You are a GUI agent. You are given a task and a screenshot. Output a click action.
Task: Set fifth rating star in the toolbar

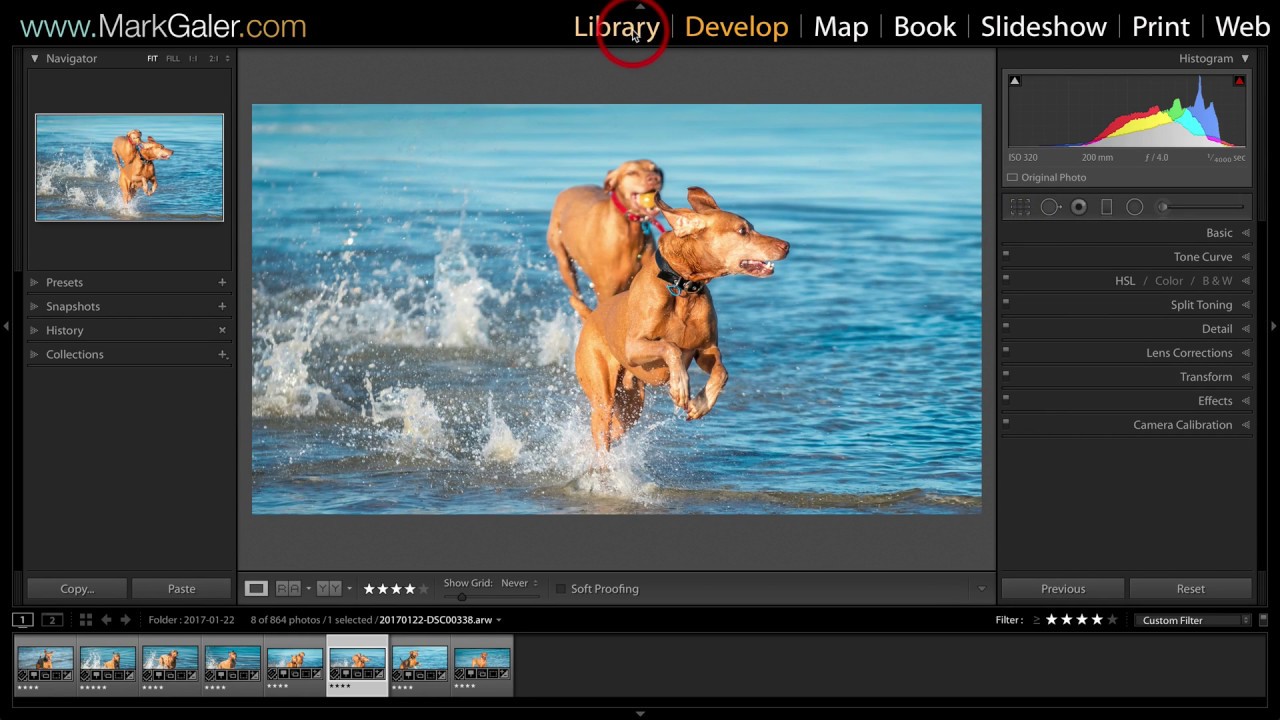(x=423, y=589)
